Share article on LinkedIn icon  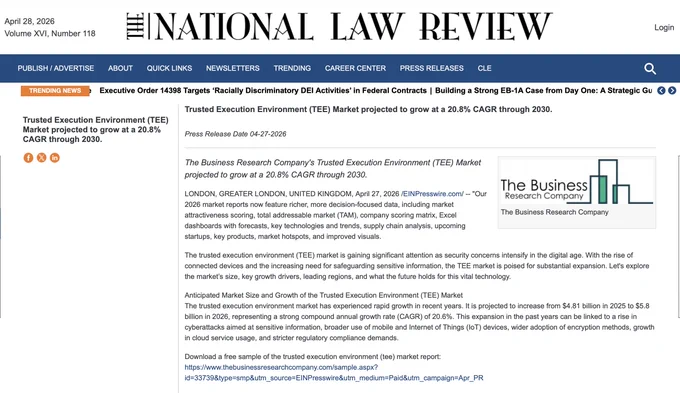tap(55, 158)
